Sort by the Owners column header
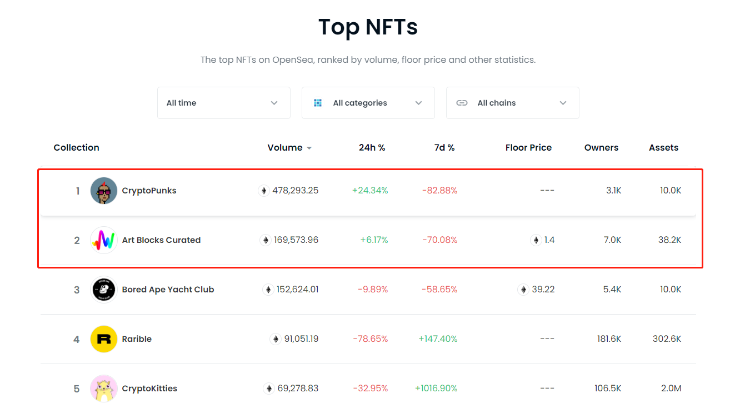750x413 pixels. (601, 148)
